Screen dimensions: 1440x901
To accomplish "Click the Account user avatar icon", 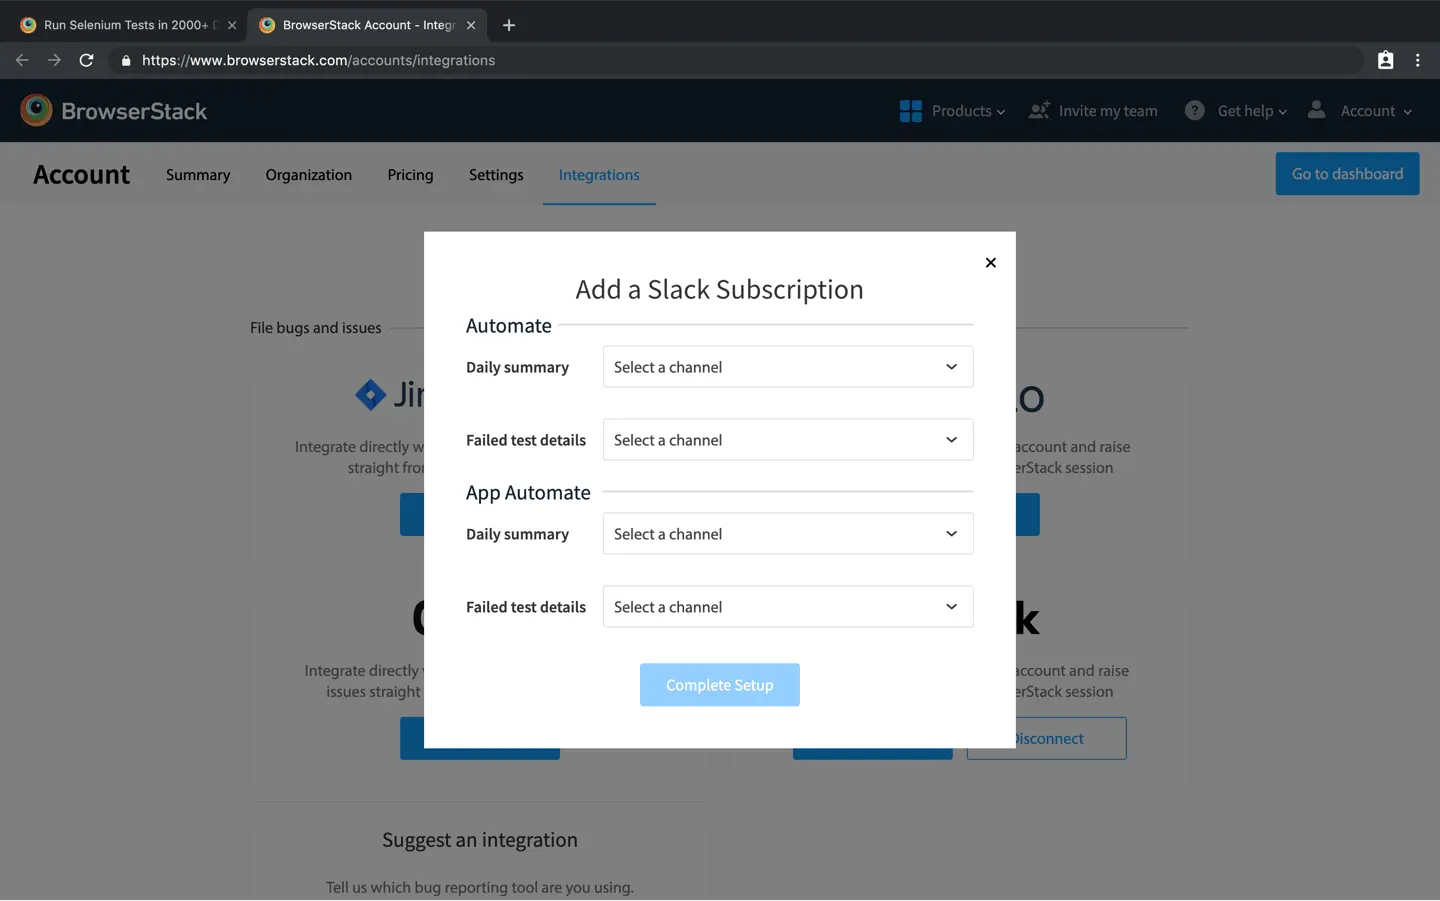I will tap(1316, 110).
